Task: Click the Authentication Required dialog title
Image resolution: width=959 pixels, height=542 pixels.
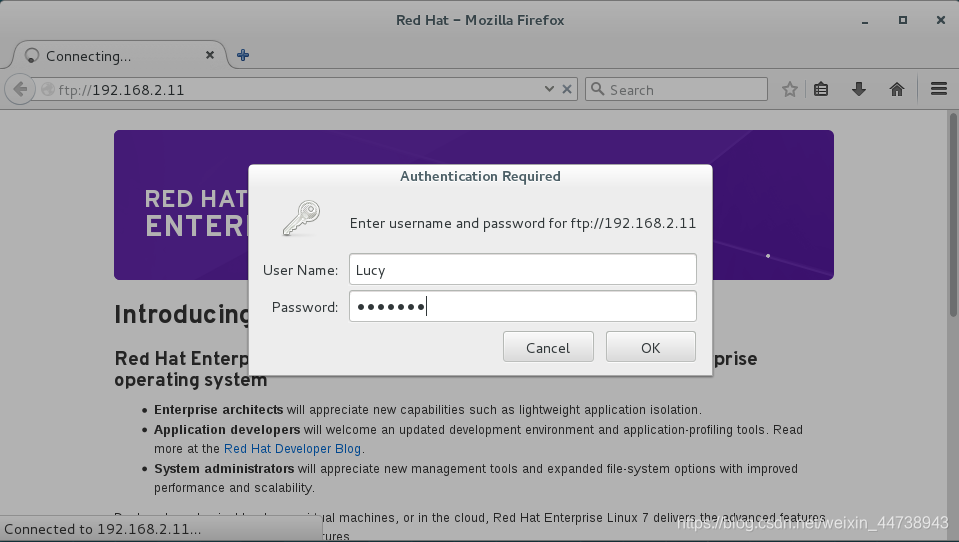Action: tap(480, 176)
